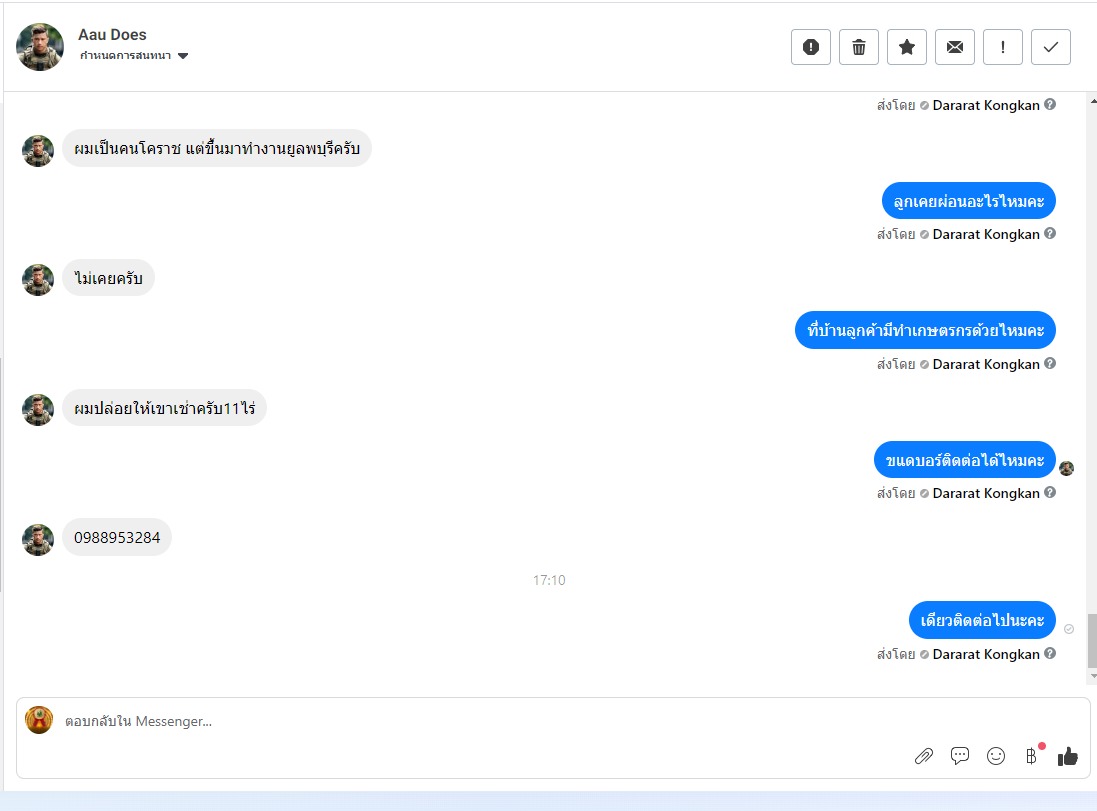Expand the conversation settings dropdown under Aau Does
This screenshot has width=1097, height=811.
[x=133, y=55]
